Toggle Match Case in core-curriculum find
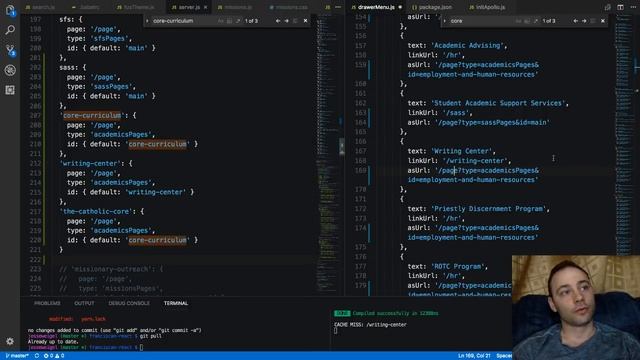Image resolution: width=640 pixels, height=360 pixels. click(x=220, y=21)
